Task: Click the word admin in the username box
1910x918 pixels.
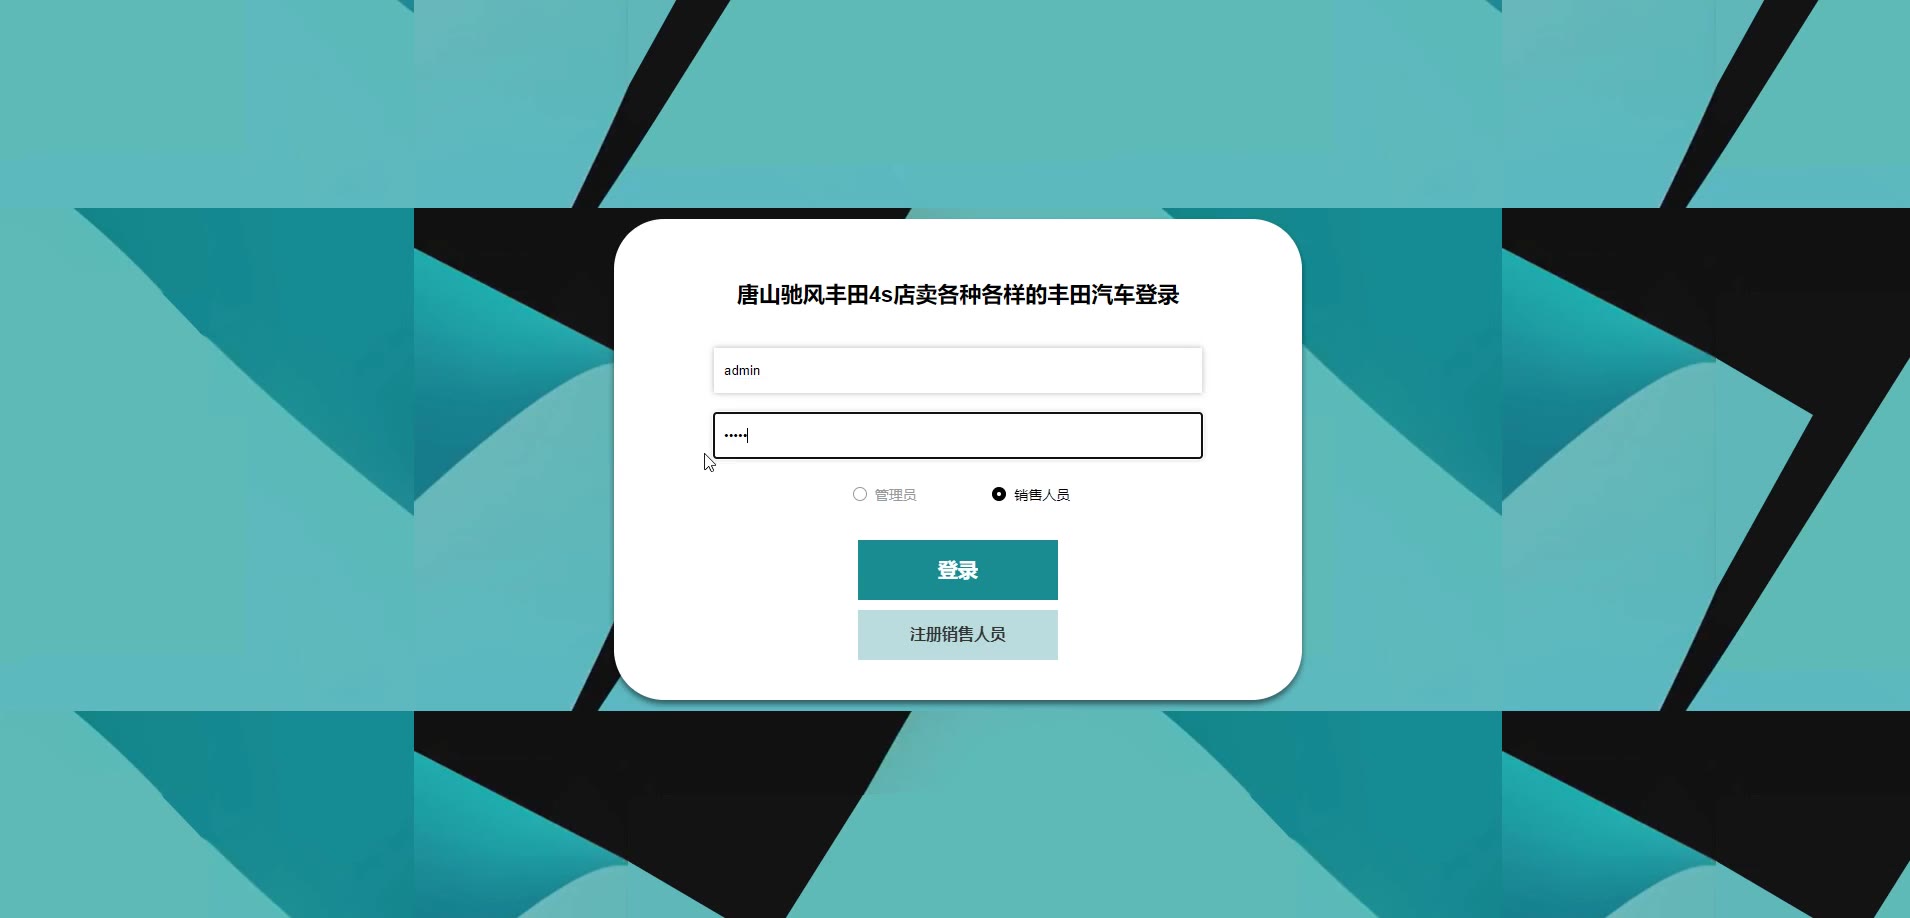Action: (x=742, y=371)
